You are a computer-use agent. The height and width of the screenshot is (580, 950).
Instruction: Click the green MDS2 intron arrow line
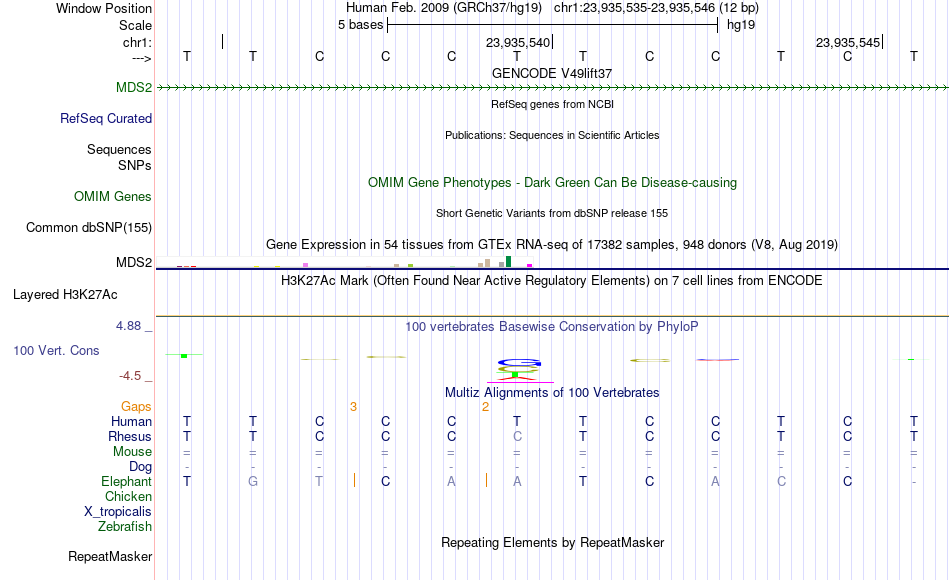552,88
